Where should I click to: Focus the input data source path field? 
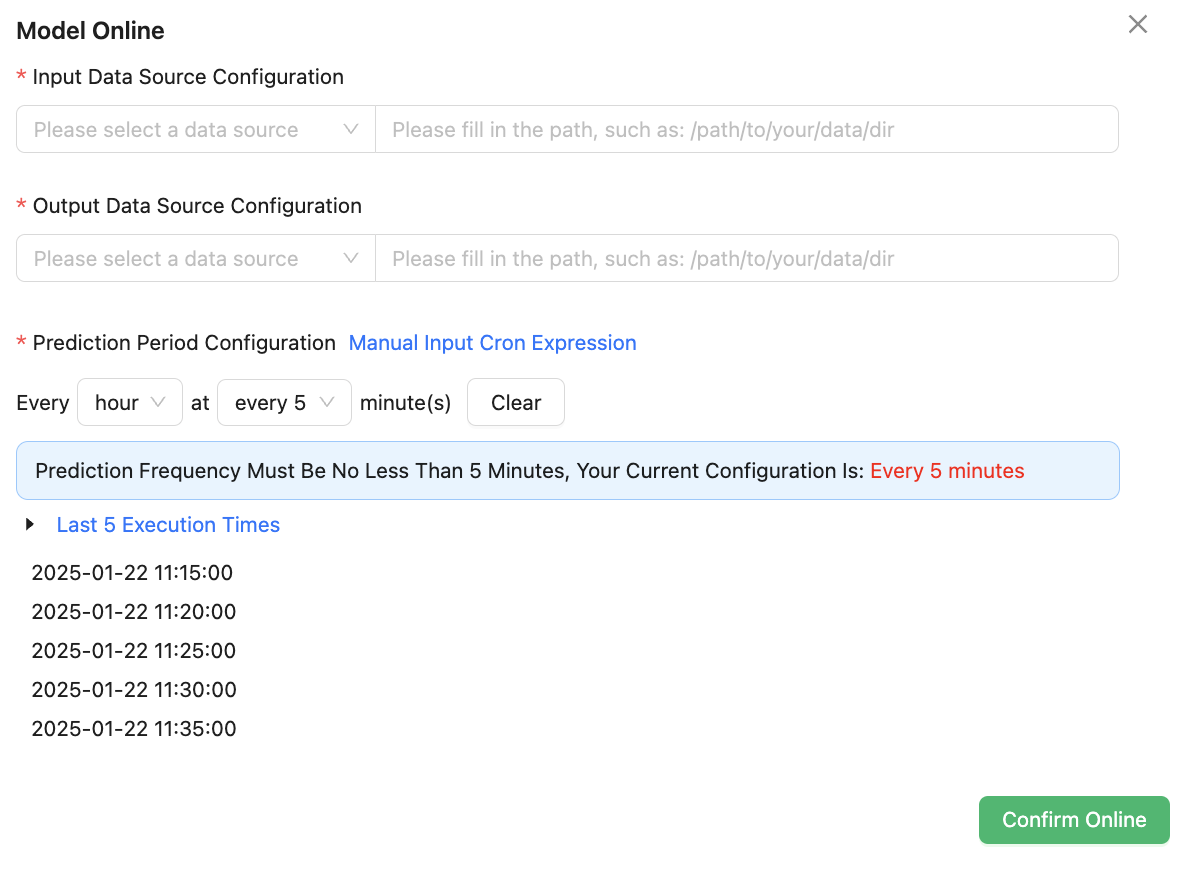click(745, 129)
